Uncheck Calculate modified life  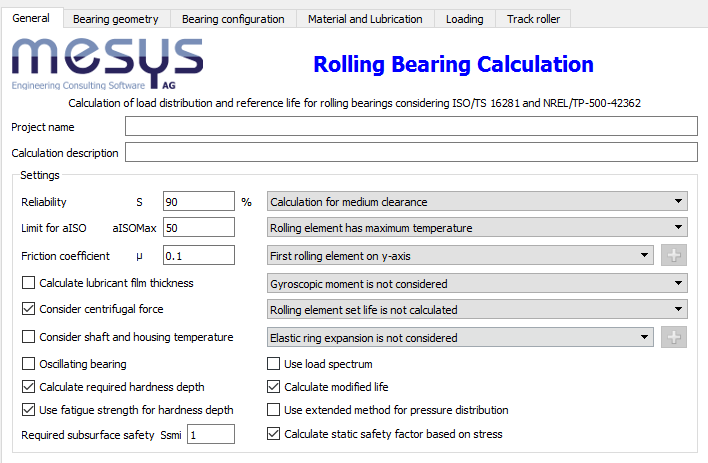tap(274, 387)
